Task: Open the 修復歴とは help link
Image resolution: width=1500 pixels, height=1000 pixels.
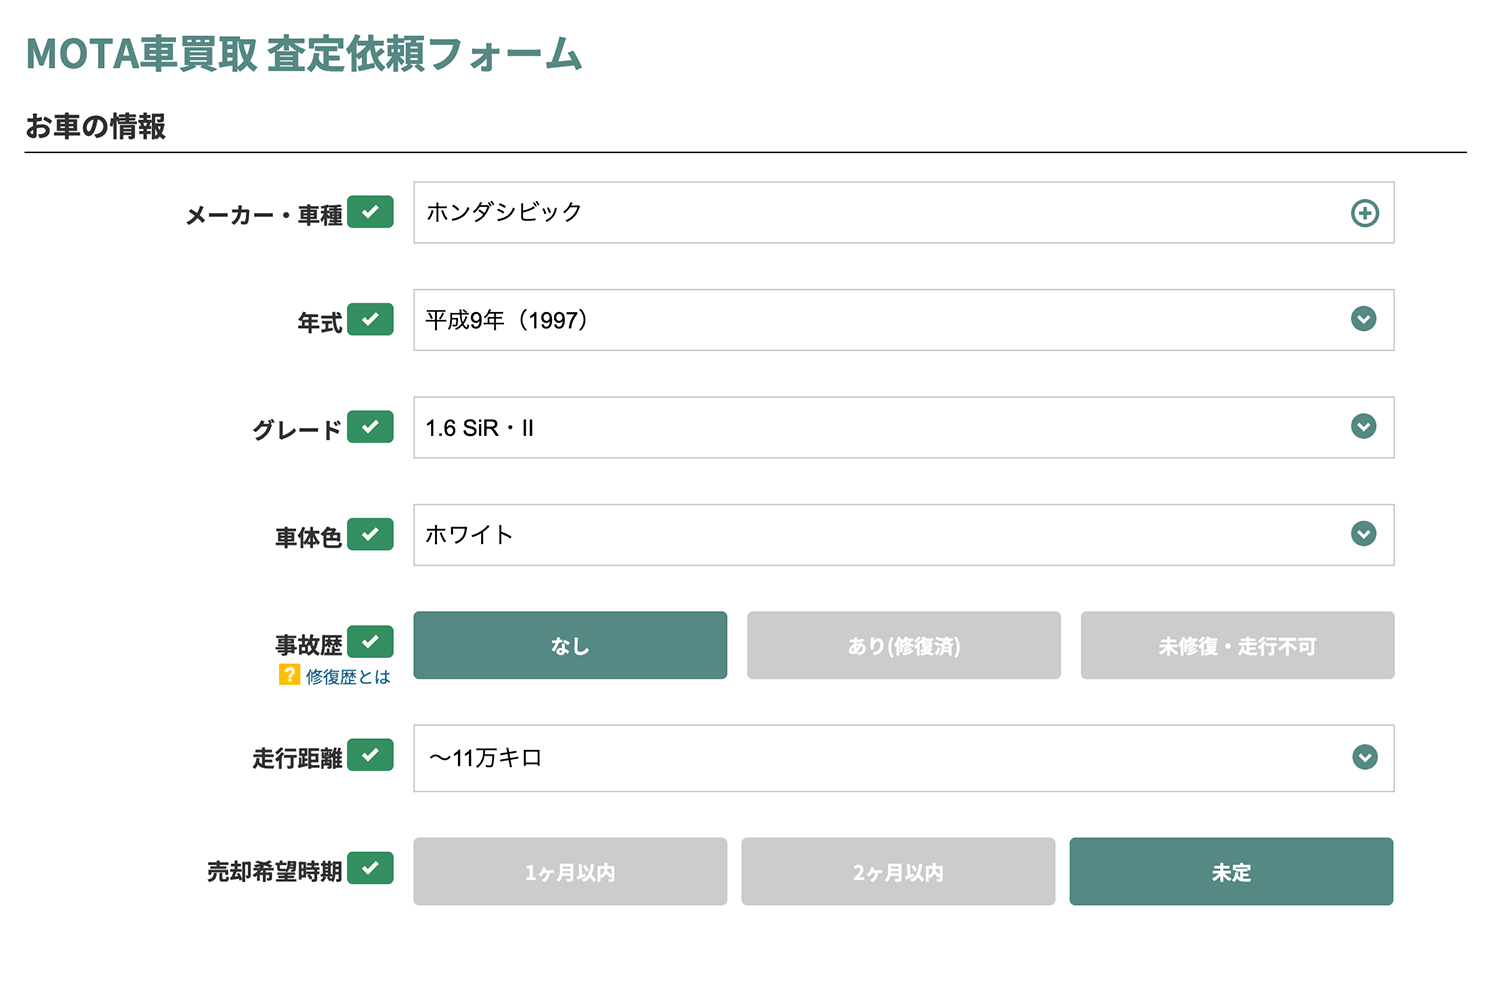Action: point(348,677)
